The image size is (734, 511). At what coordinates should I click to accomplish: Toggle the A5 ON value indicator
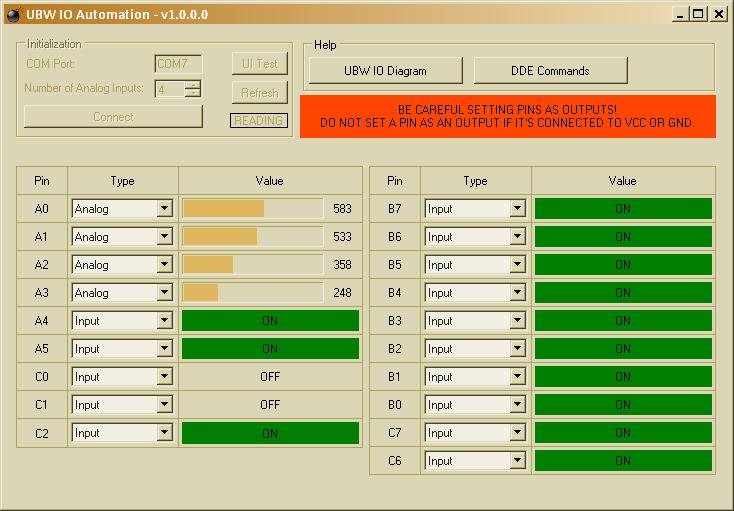pos(270,349)
